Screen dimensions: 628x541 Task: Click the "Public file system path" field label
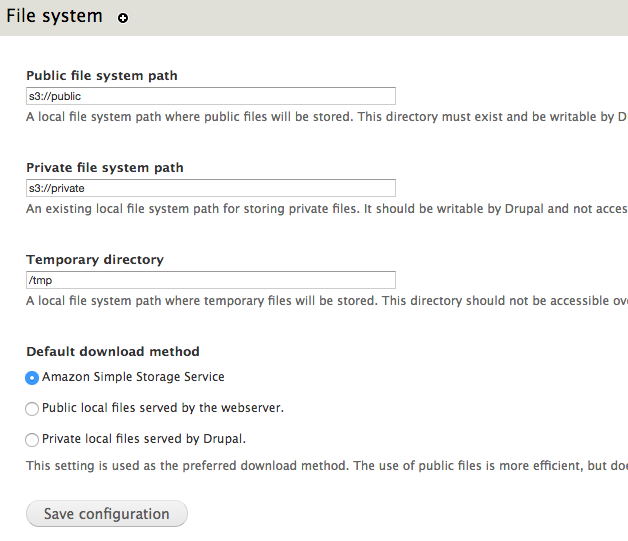pos(102,76)
